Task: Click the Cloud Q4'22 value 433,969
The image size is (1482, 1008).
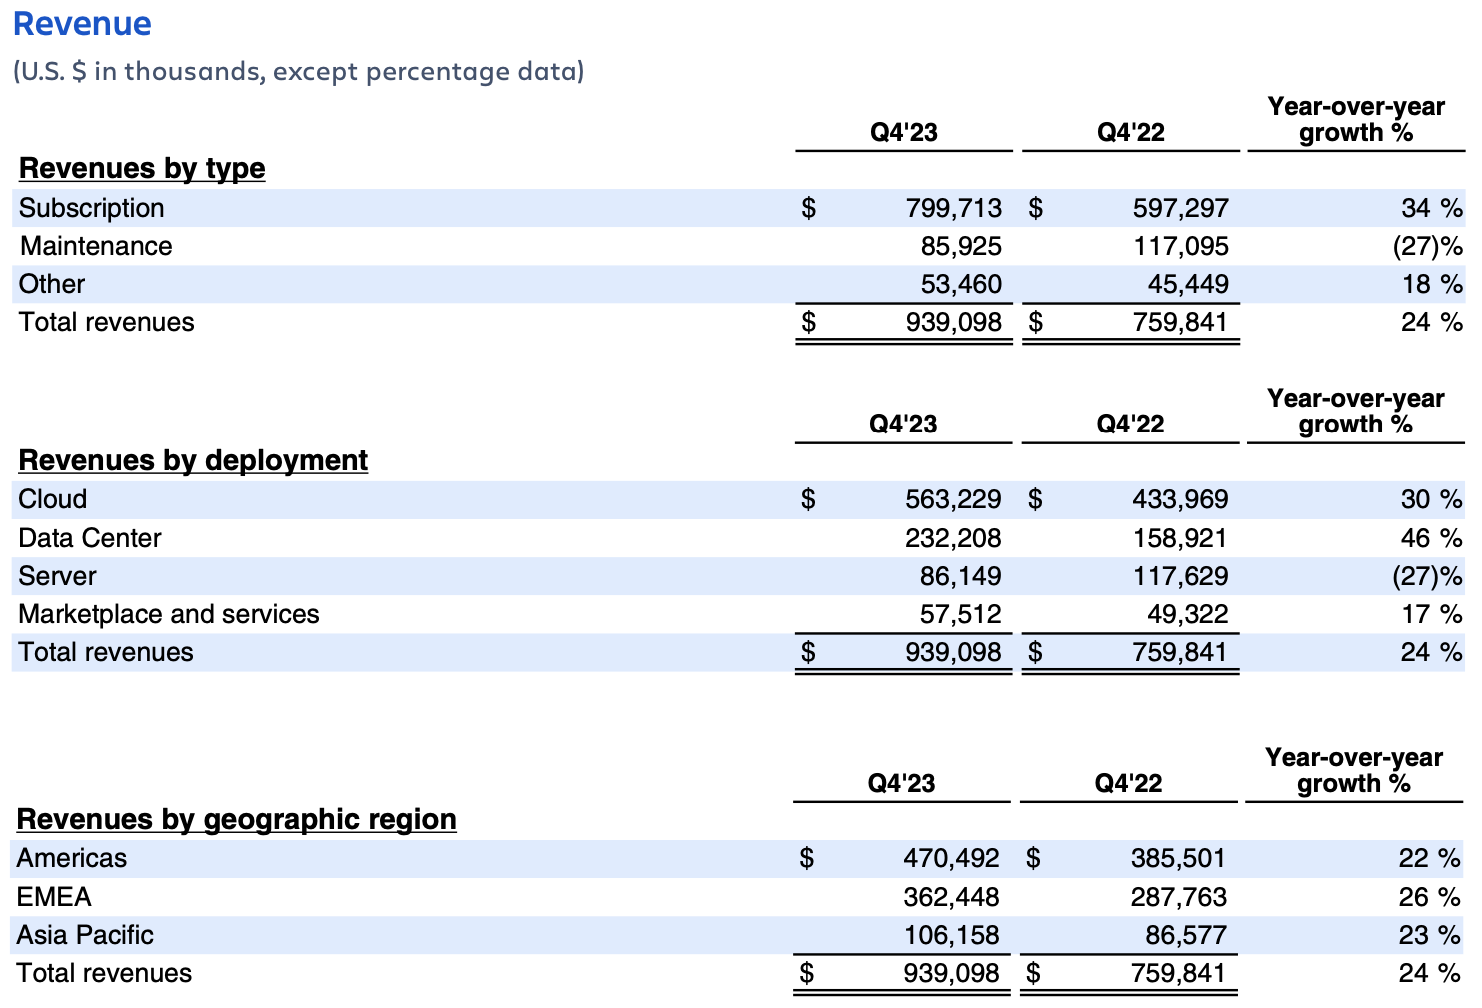Action: (1180, 499)
